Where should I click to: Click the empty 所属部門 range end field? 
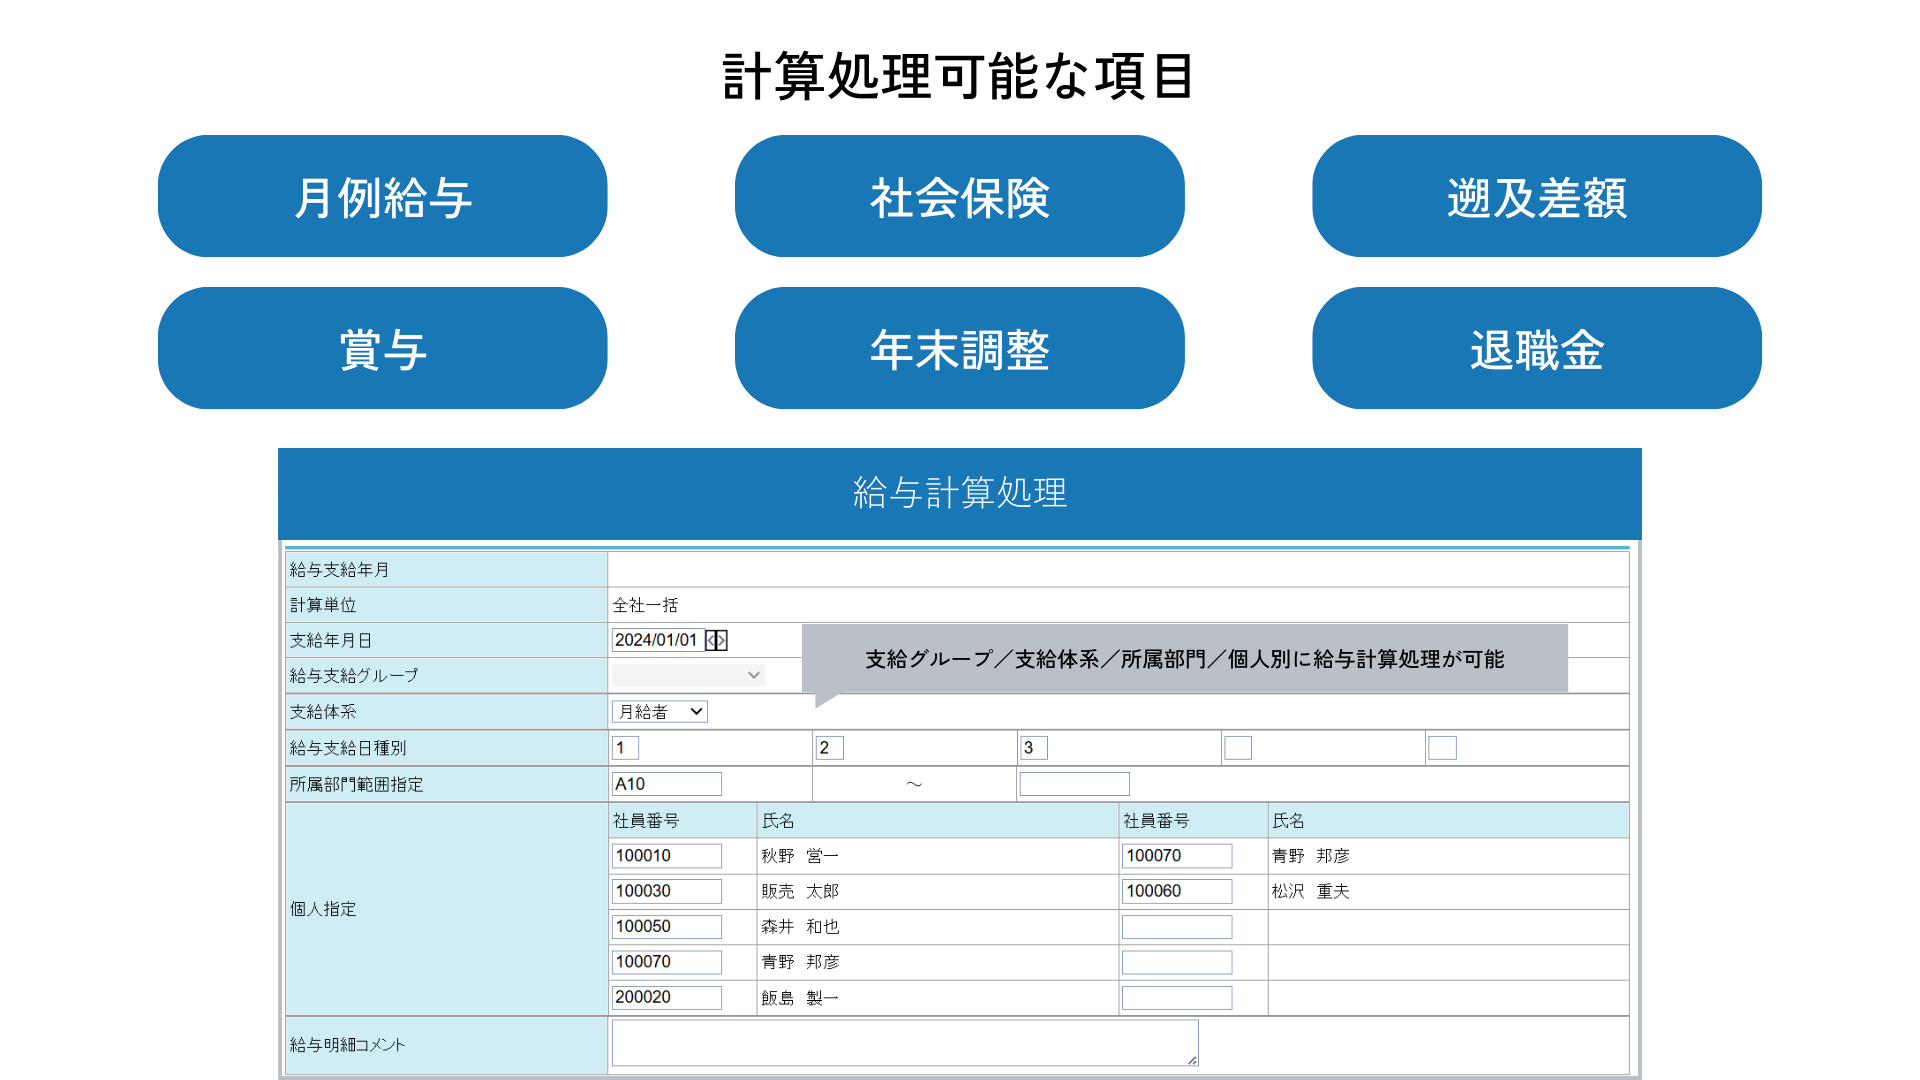point(1074,784)
